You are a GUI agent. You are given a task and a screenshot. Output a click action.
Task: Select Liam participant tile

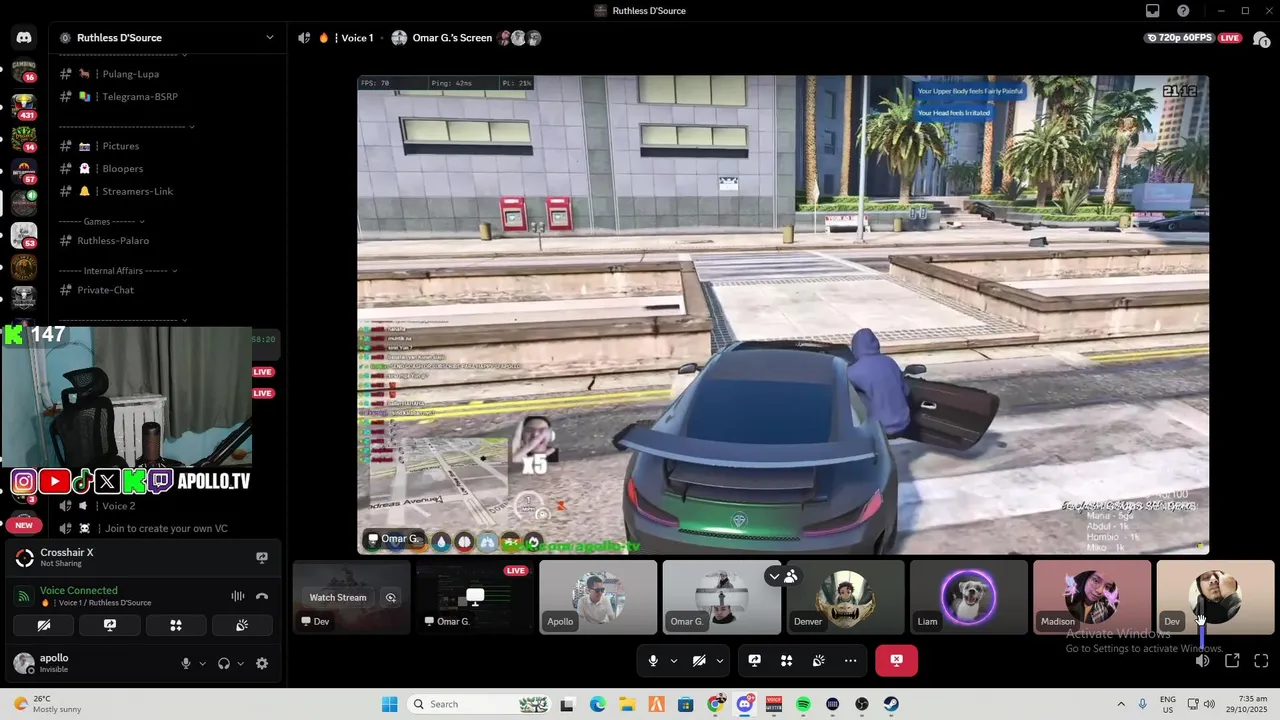[969, 597]
